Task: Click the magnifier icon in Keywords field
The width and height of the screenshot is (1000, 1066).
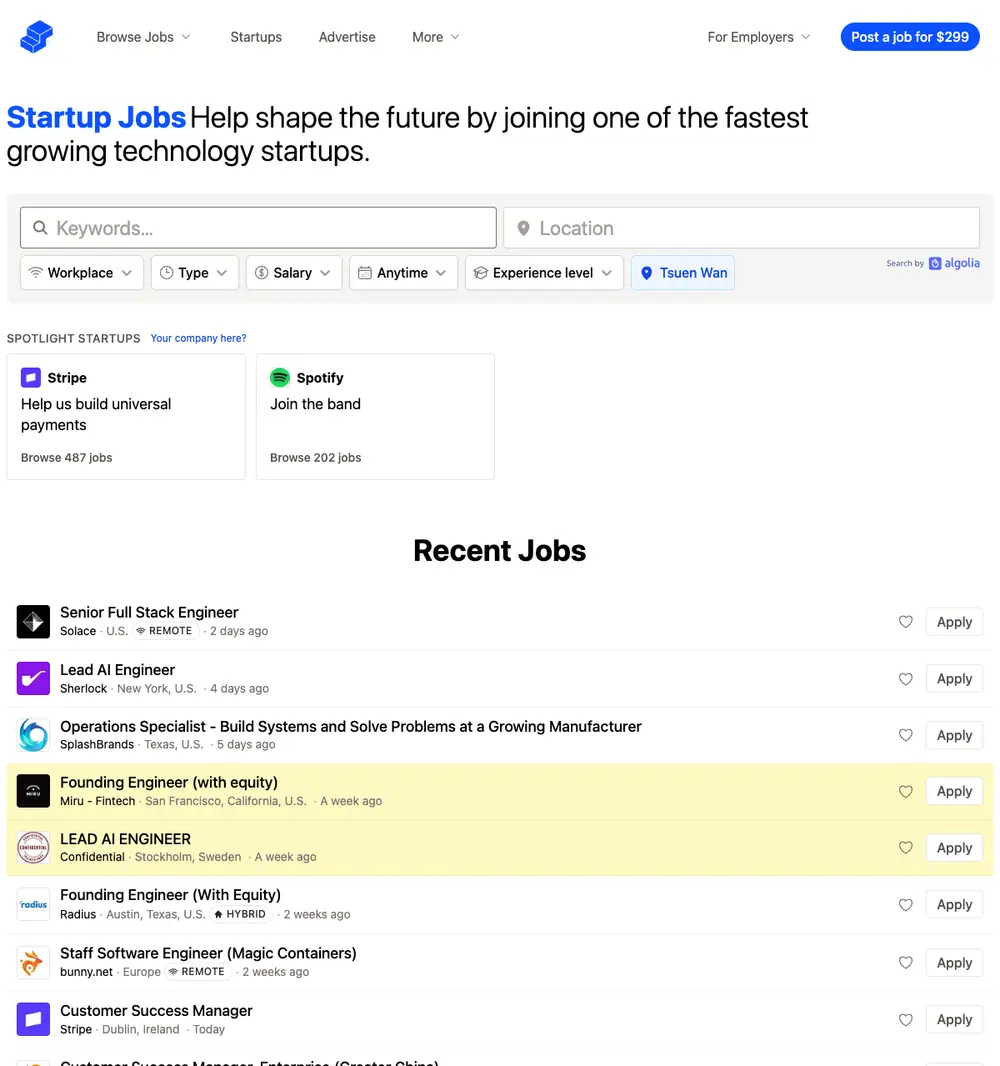Action: [41, 228]
